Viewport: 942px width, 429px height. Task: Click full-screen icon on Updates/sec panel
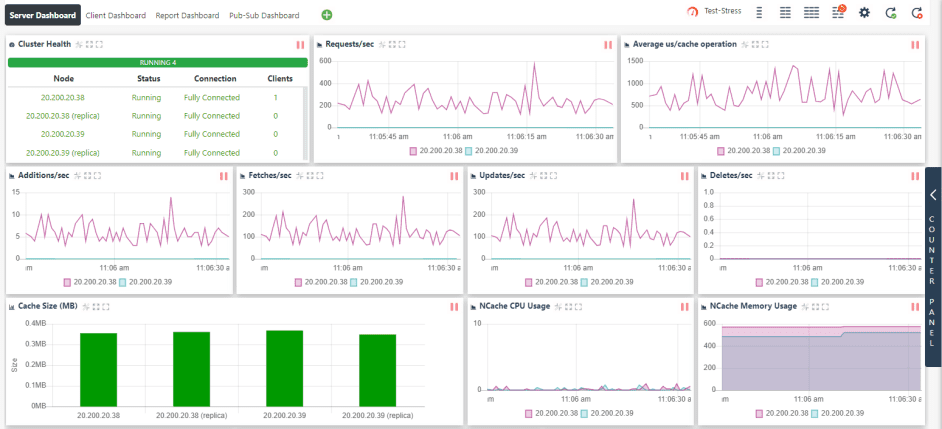tap(553, 176)
